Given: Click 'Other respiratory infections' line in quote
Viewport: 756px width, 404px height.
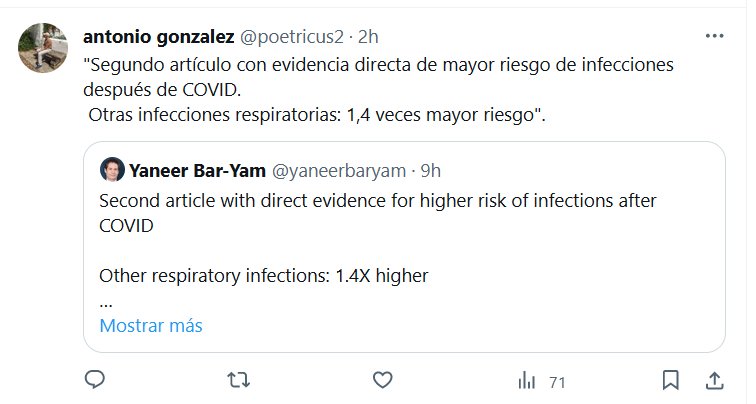Looking at the screenshot, I should point(264,276).
